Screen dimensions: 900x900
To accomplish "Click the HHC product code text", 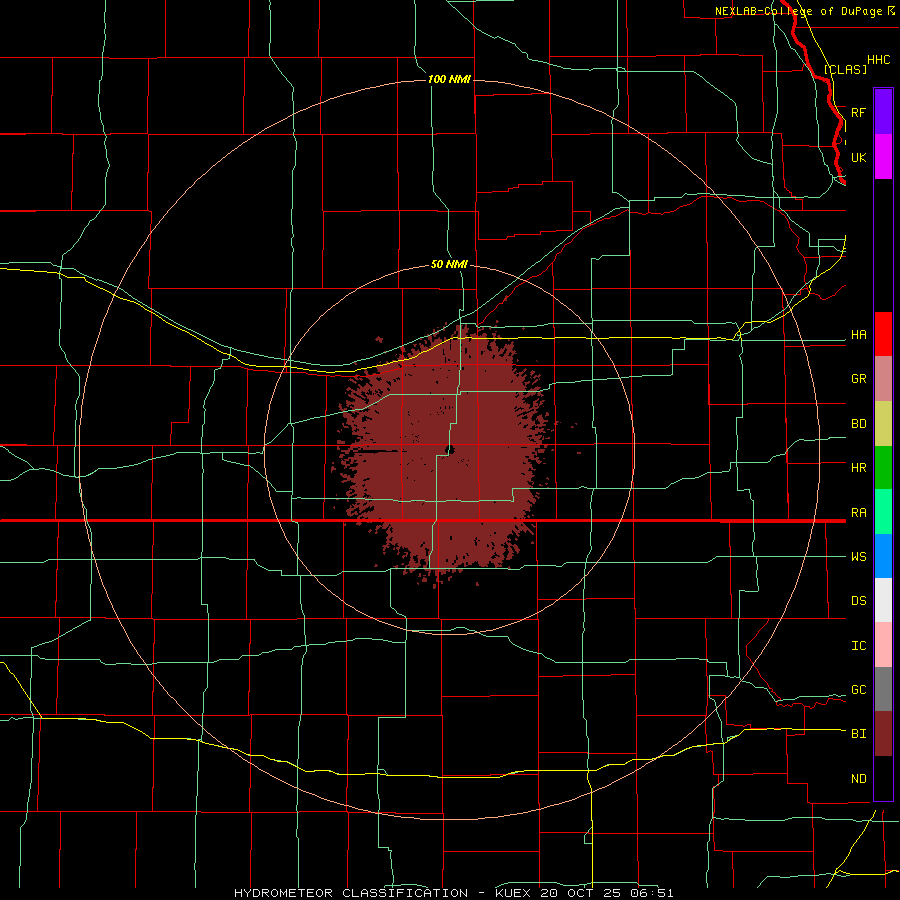I will click(x=878, y=60).
